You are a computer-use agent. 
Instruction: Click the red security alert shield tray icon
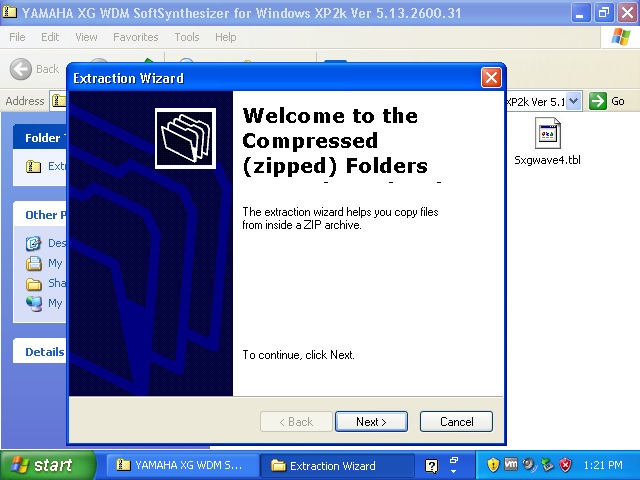(565, 465)
